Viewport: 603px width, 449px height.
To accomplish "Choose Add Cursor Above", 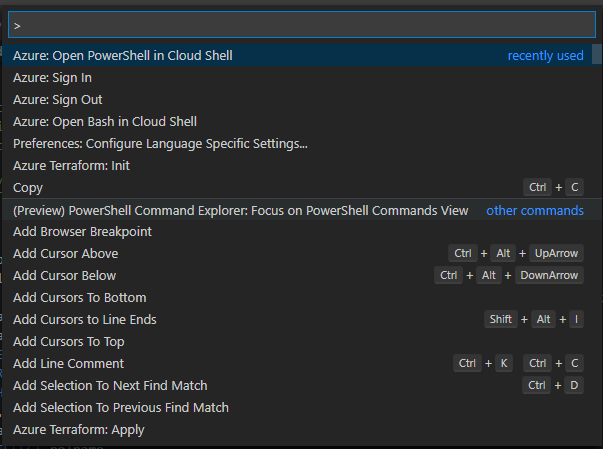I will click(x=66, y=254).
